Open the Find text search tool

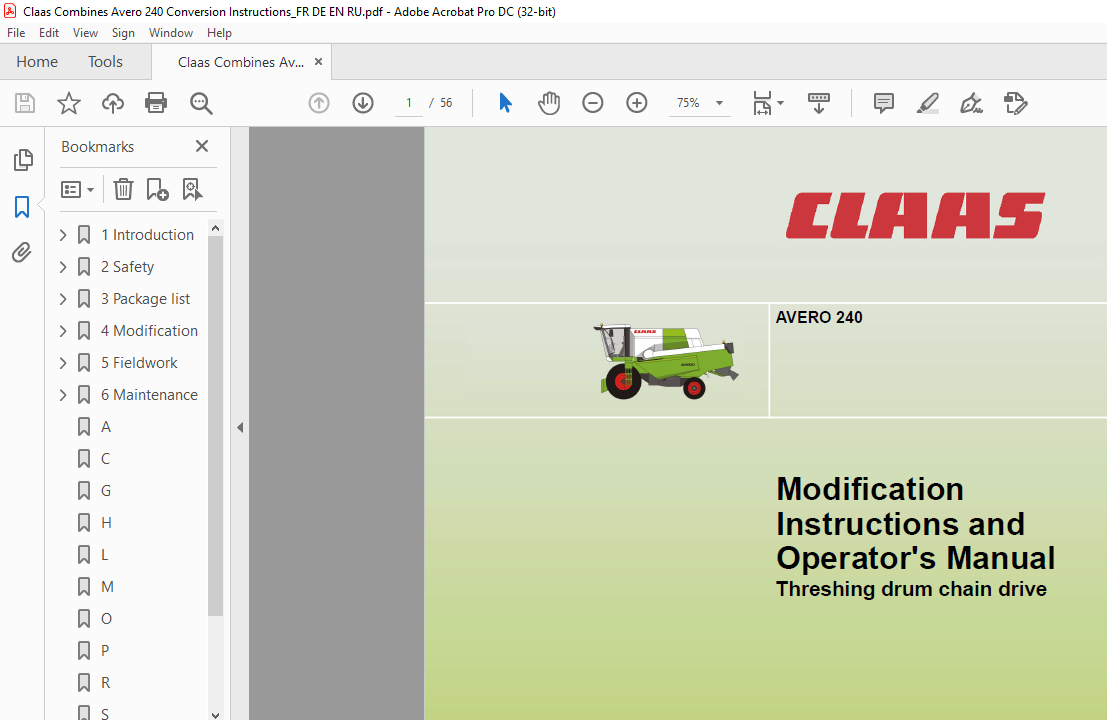(201, 103)
